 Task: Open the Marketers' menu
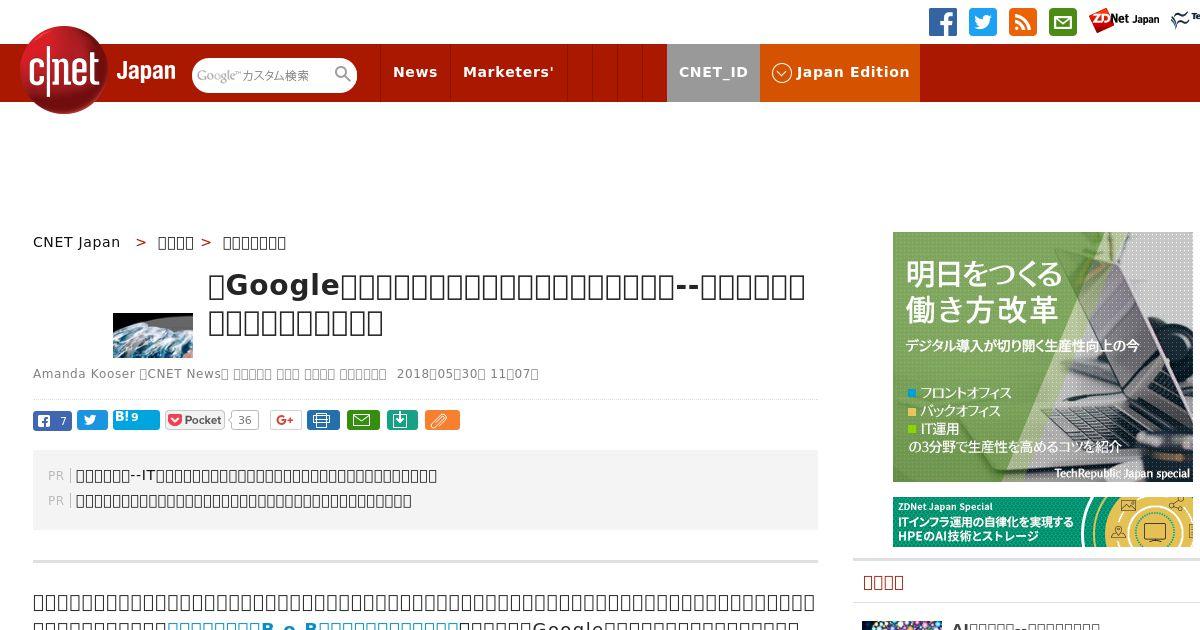tap(508, 72)
